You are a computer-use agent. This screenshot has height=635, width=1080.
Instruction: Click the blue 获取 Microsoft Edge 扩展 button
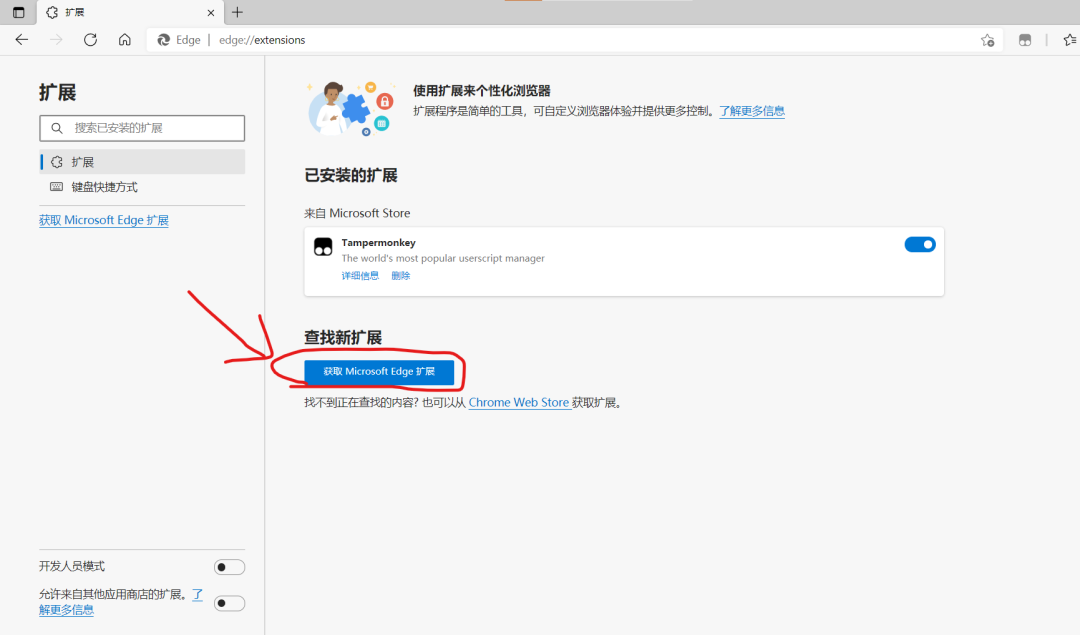point(379,372)
